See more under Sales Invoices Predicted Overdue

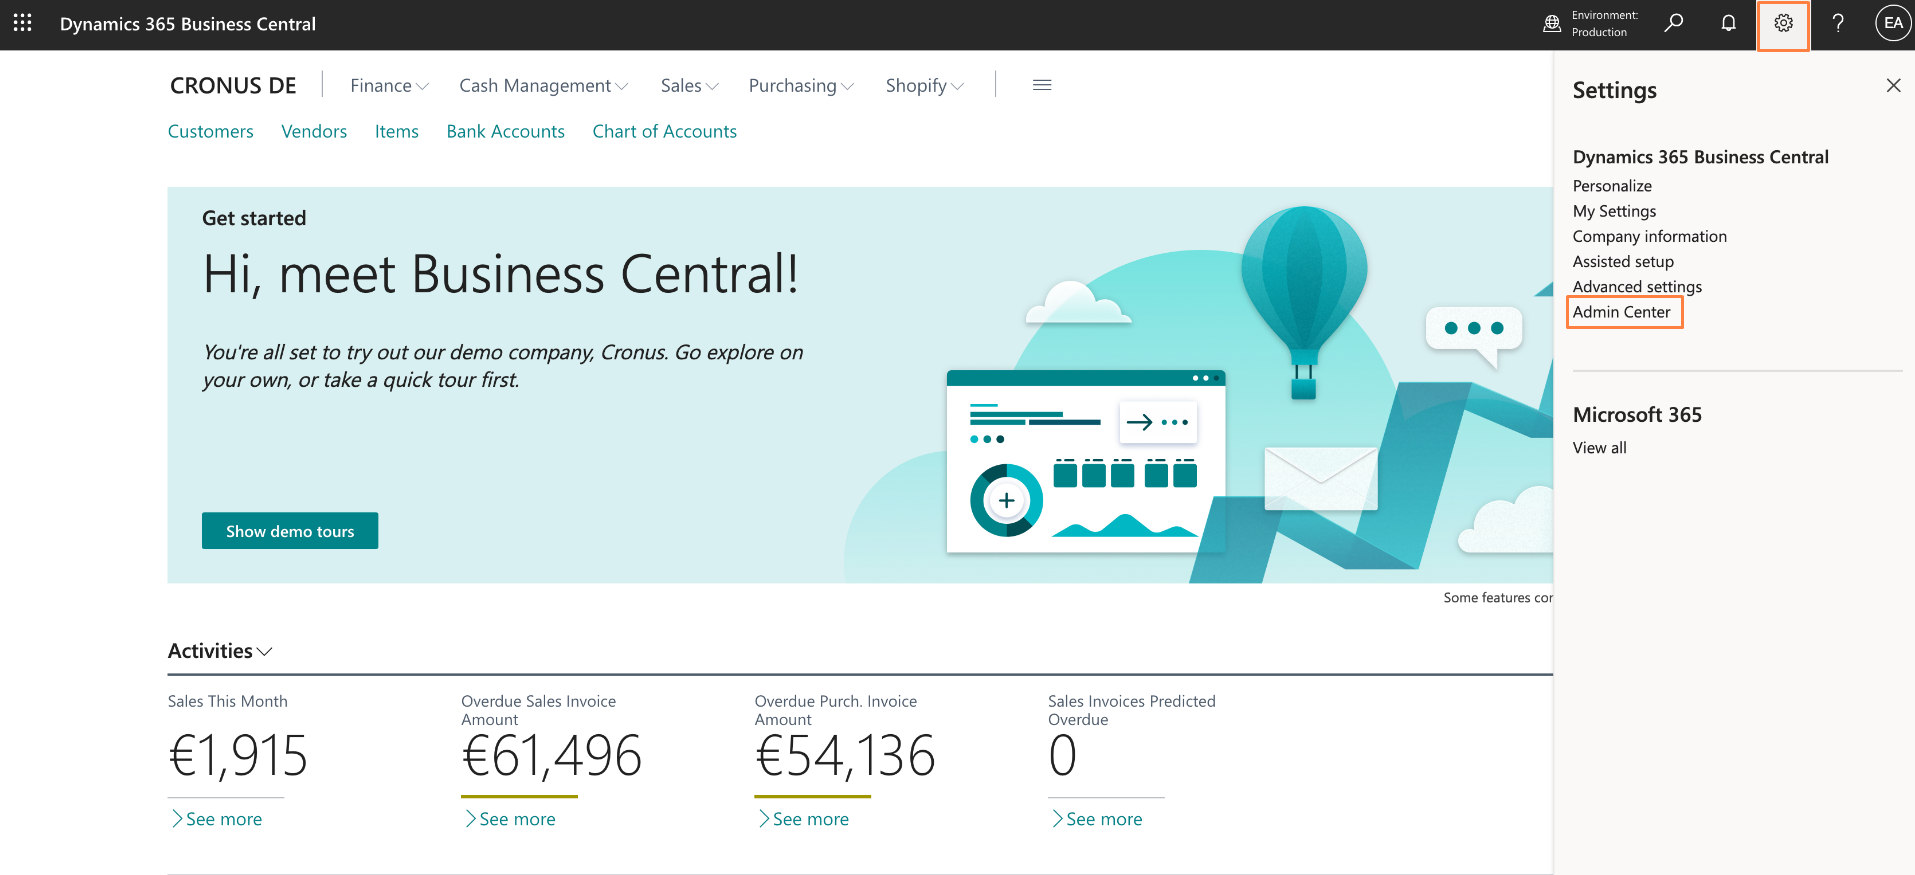(x=1096, y=819)
